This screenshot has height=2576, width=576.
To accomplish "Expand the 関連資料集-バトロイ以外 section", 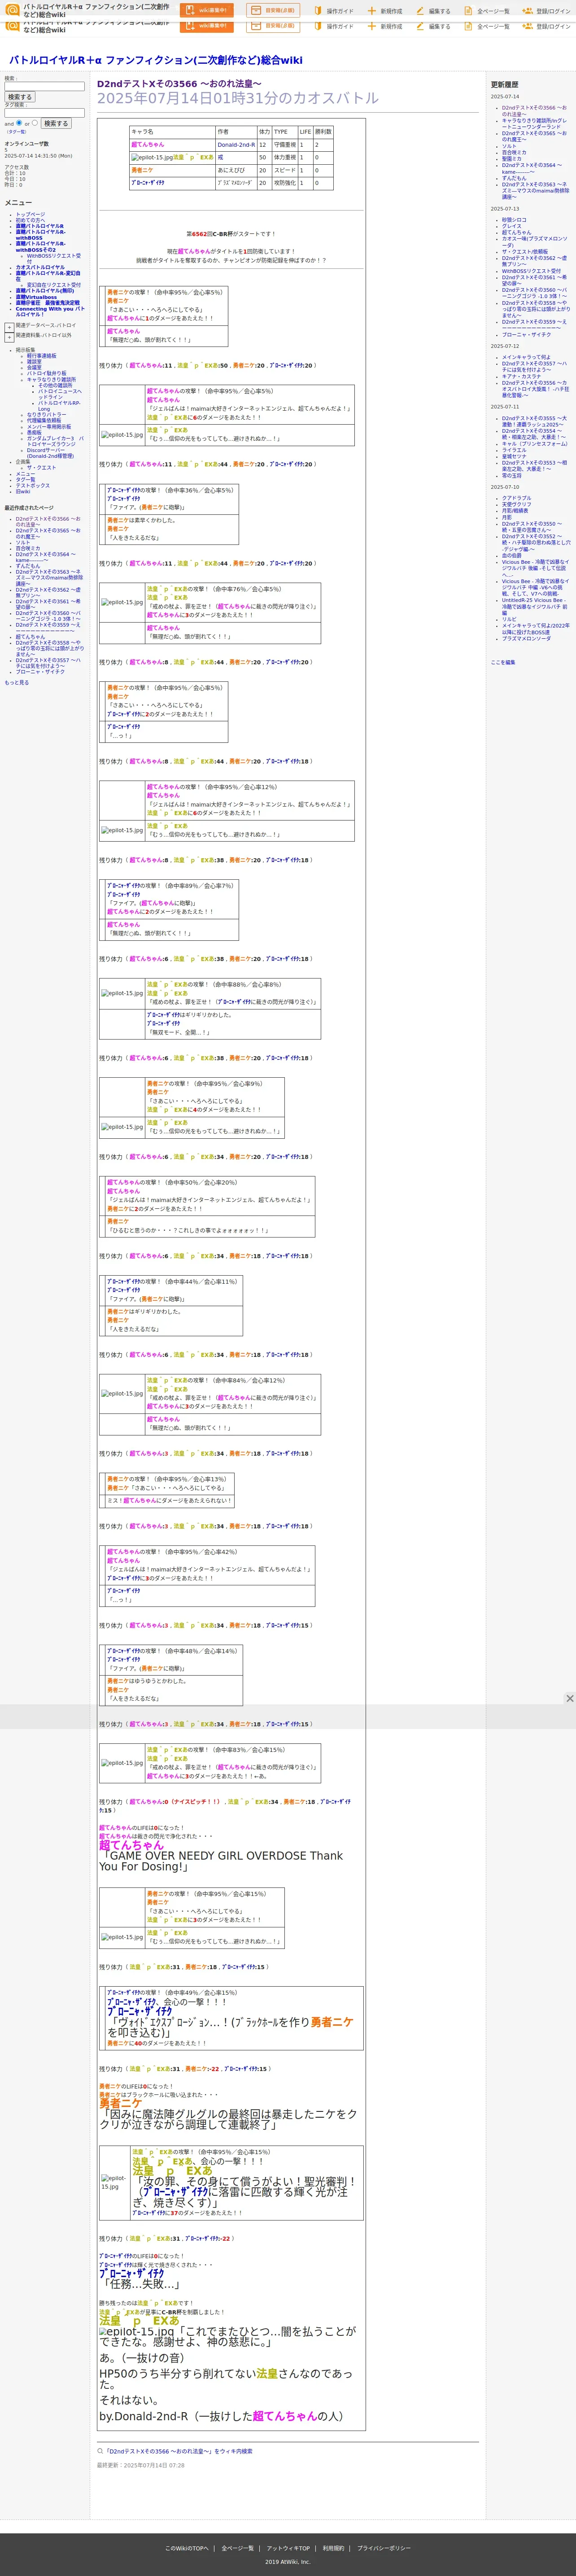I will (9, 337).
